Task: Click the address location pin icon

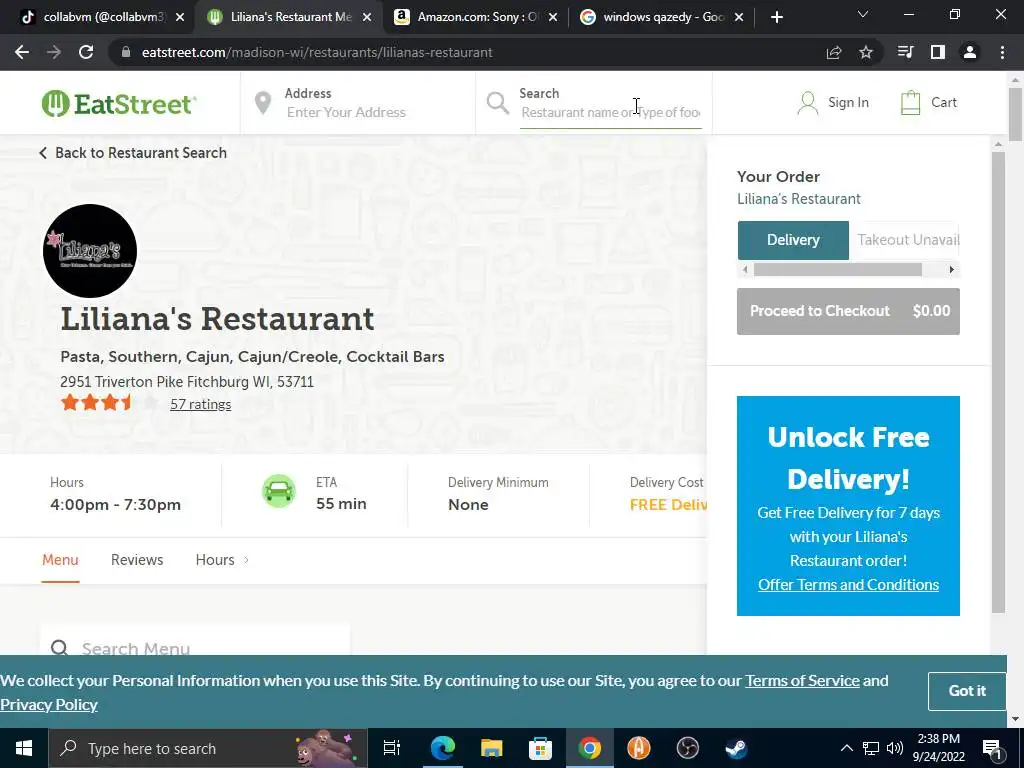Action: click(x=263, y=103)
